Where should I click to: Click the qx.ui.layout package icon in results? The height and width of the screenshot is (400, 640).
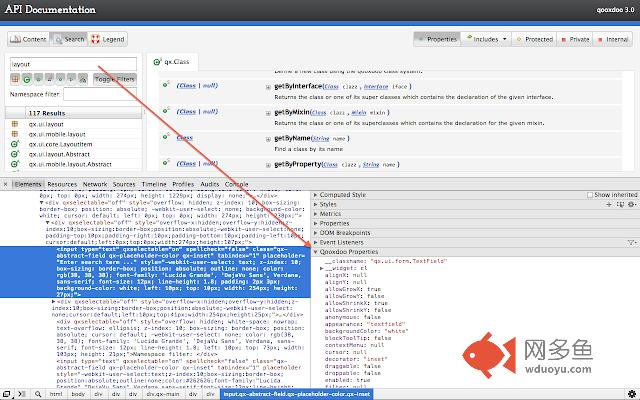[x=16, y=124]
